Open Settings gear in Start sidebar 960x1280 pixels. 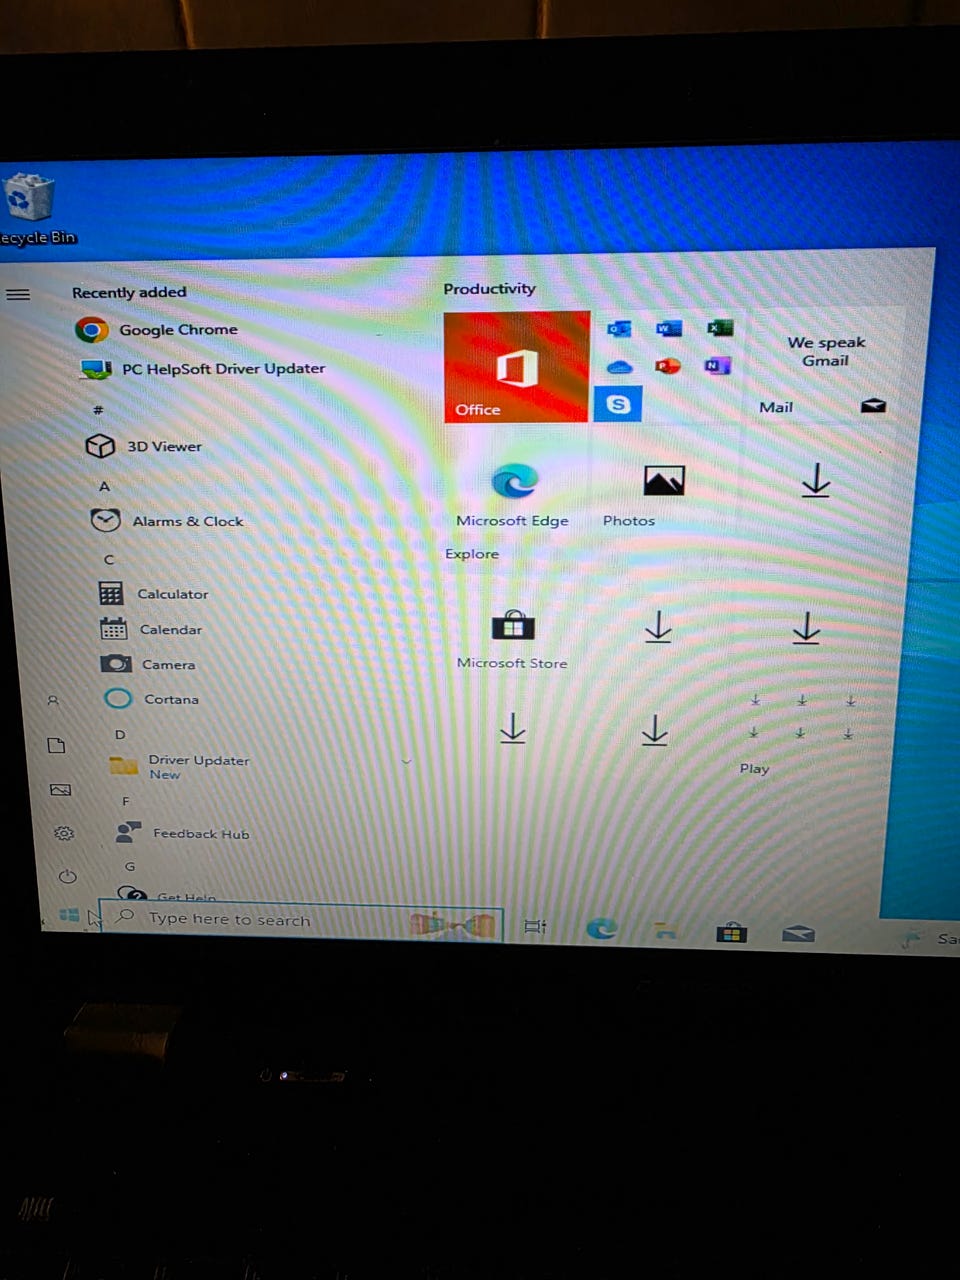(x=64, y=833)
